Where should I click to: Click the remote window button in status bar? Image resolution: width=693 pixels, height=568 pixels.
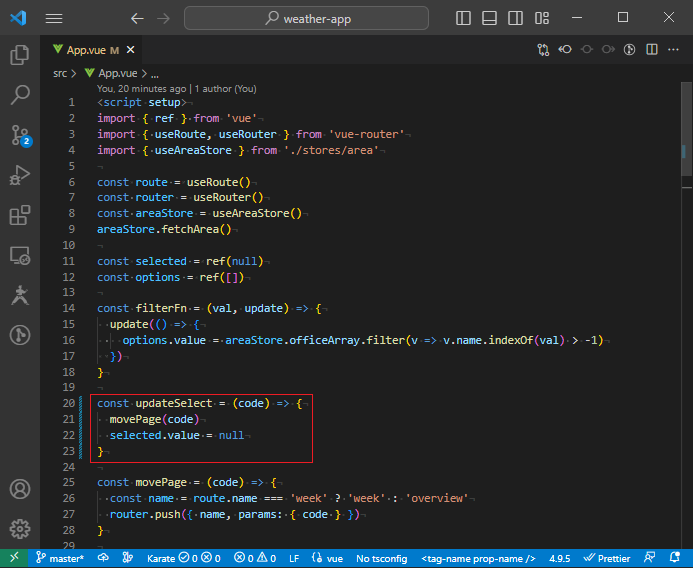click(15, 558)
